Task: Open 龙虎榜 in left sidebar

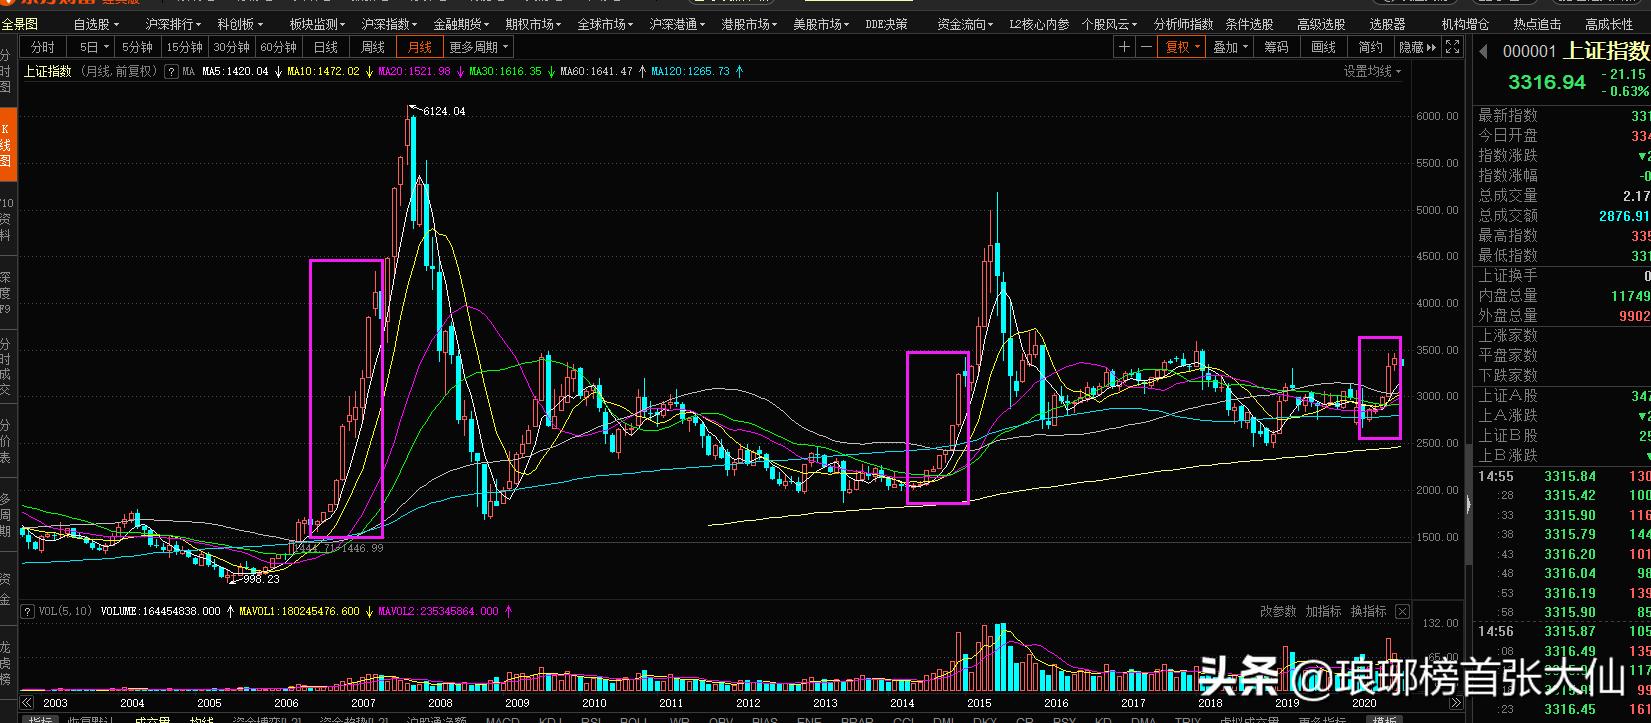Action: click(6, 662)
